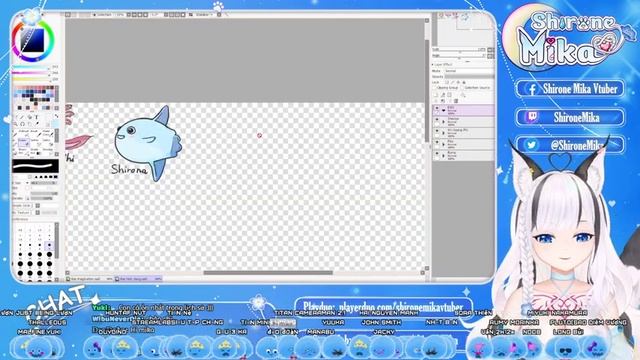Select the magic wand tool
640x360 pixels.
point(30,117)
